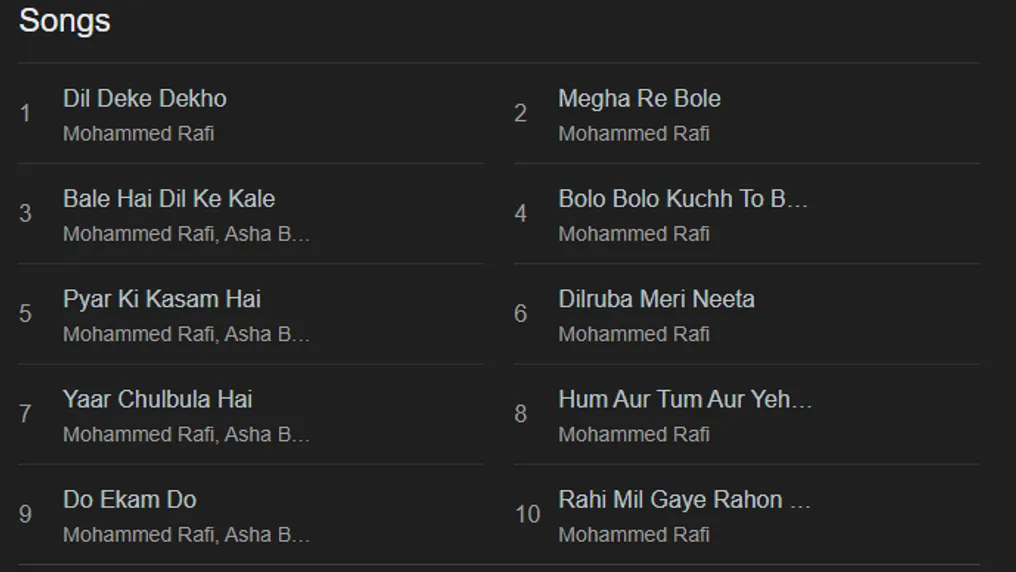1016x572 pixels.
Task: Open the track Dilruba Meri Neeta
Action: click(x=656, y=299)
